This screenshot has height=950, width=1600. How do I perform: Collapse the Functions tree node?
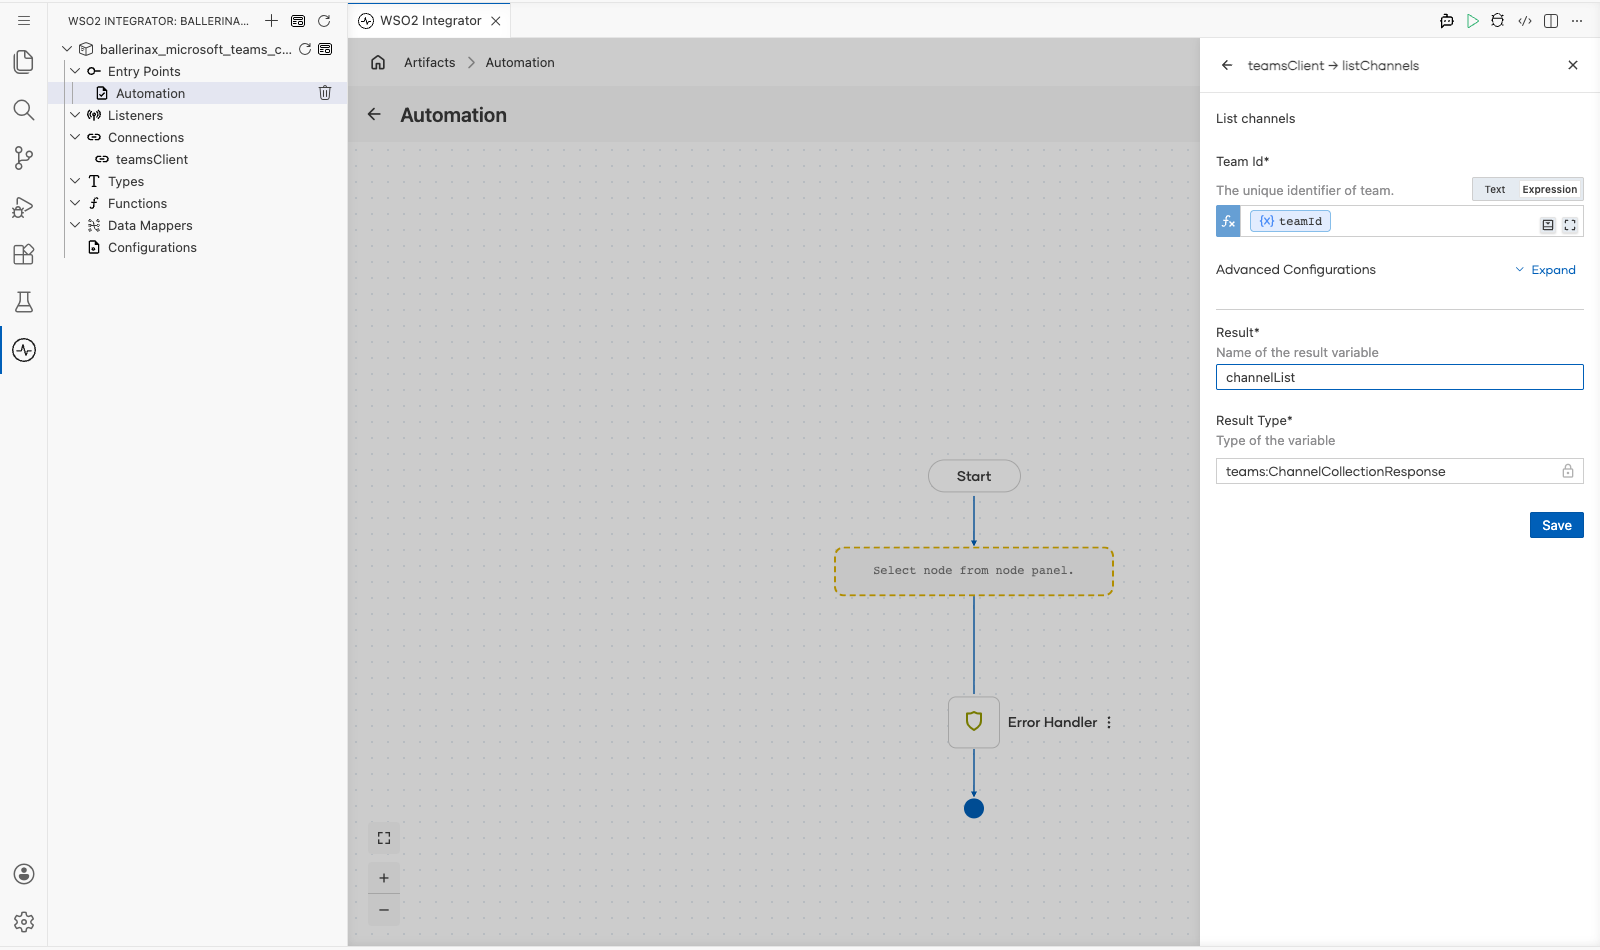point(75,202)
